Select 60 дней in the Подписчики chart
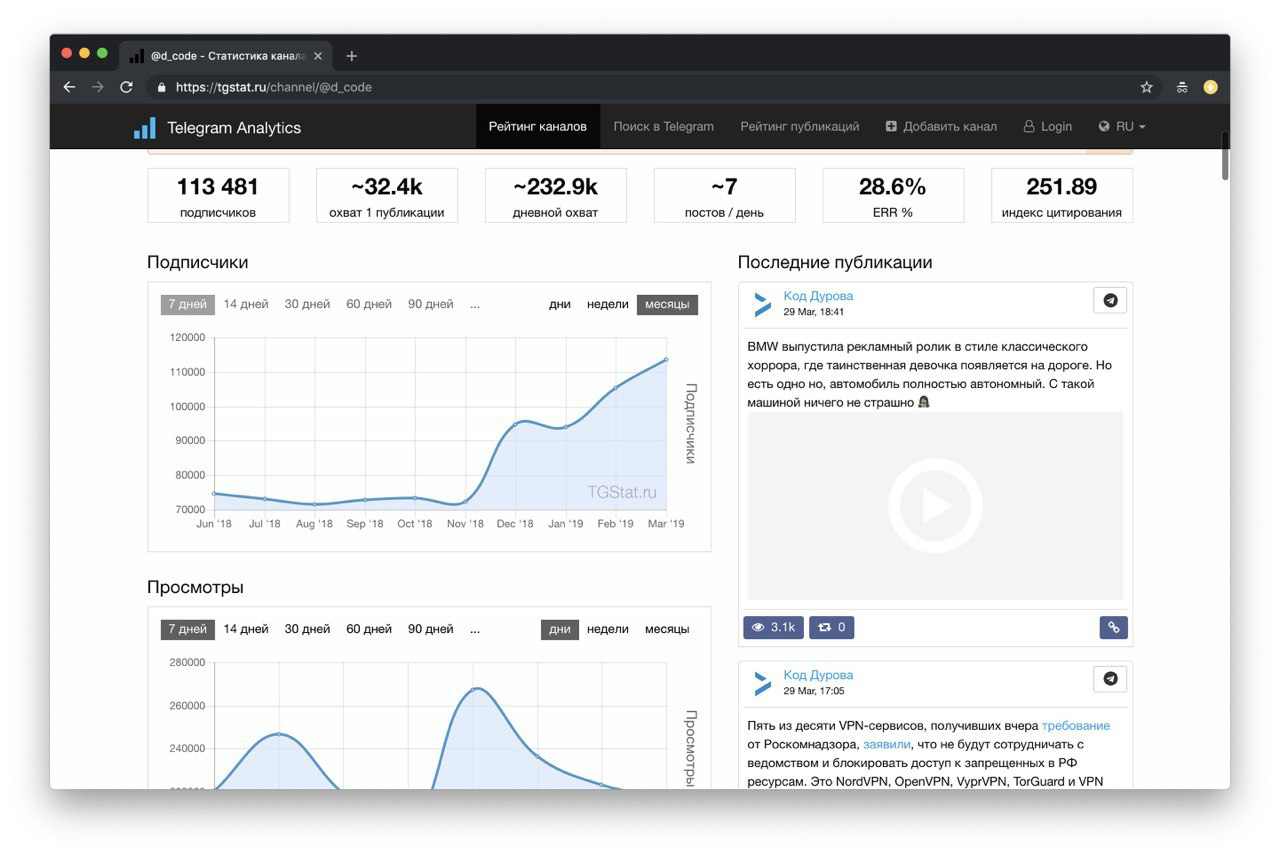The image size is (1280, 855). 369,304
